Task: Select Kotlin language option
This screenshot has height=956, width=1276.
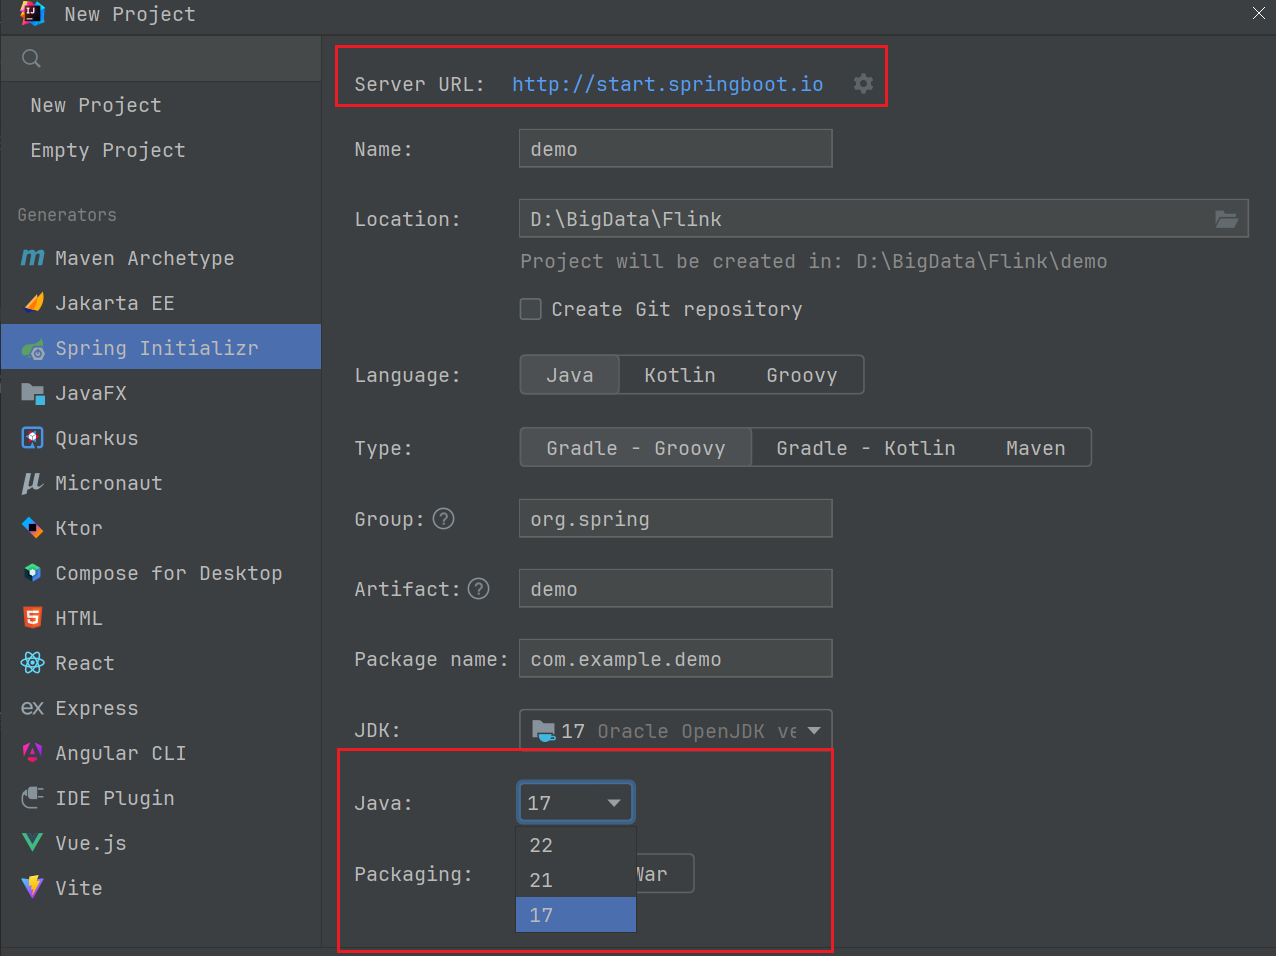Action: coord(680,375)
